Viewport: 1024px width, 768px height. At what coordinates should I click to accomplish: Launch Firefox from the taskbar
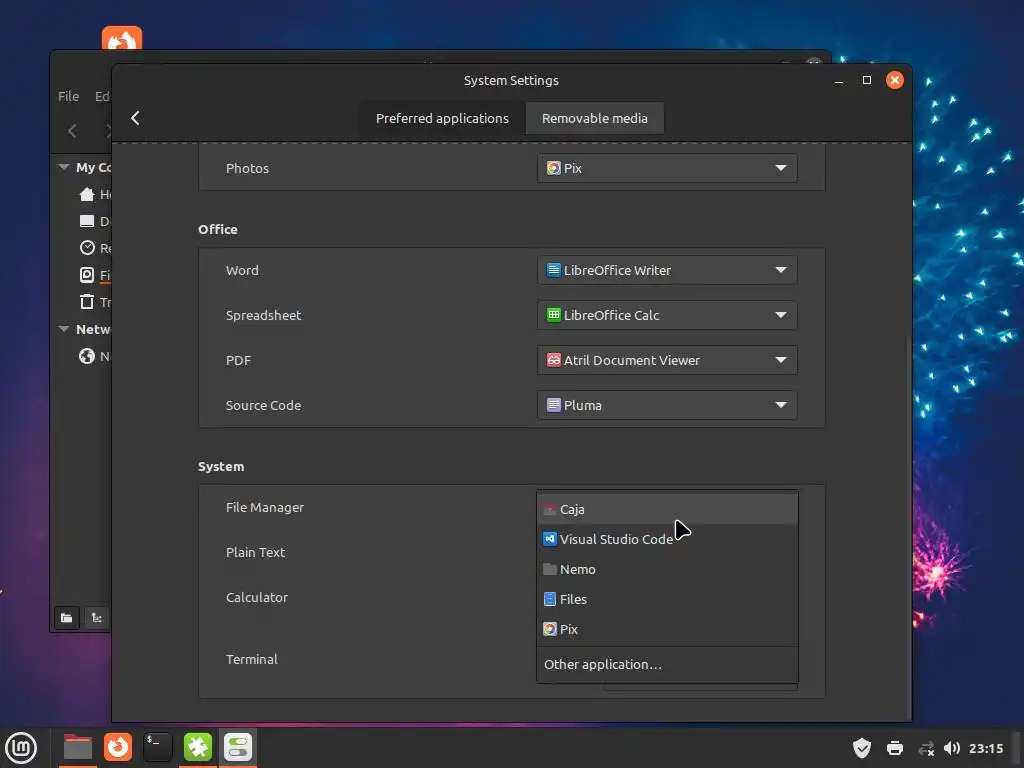118,748
